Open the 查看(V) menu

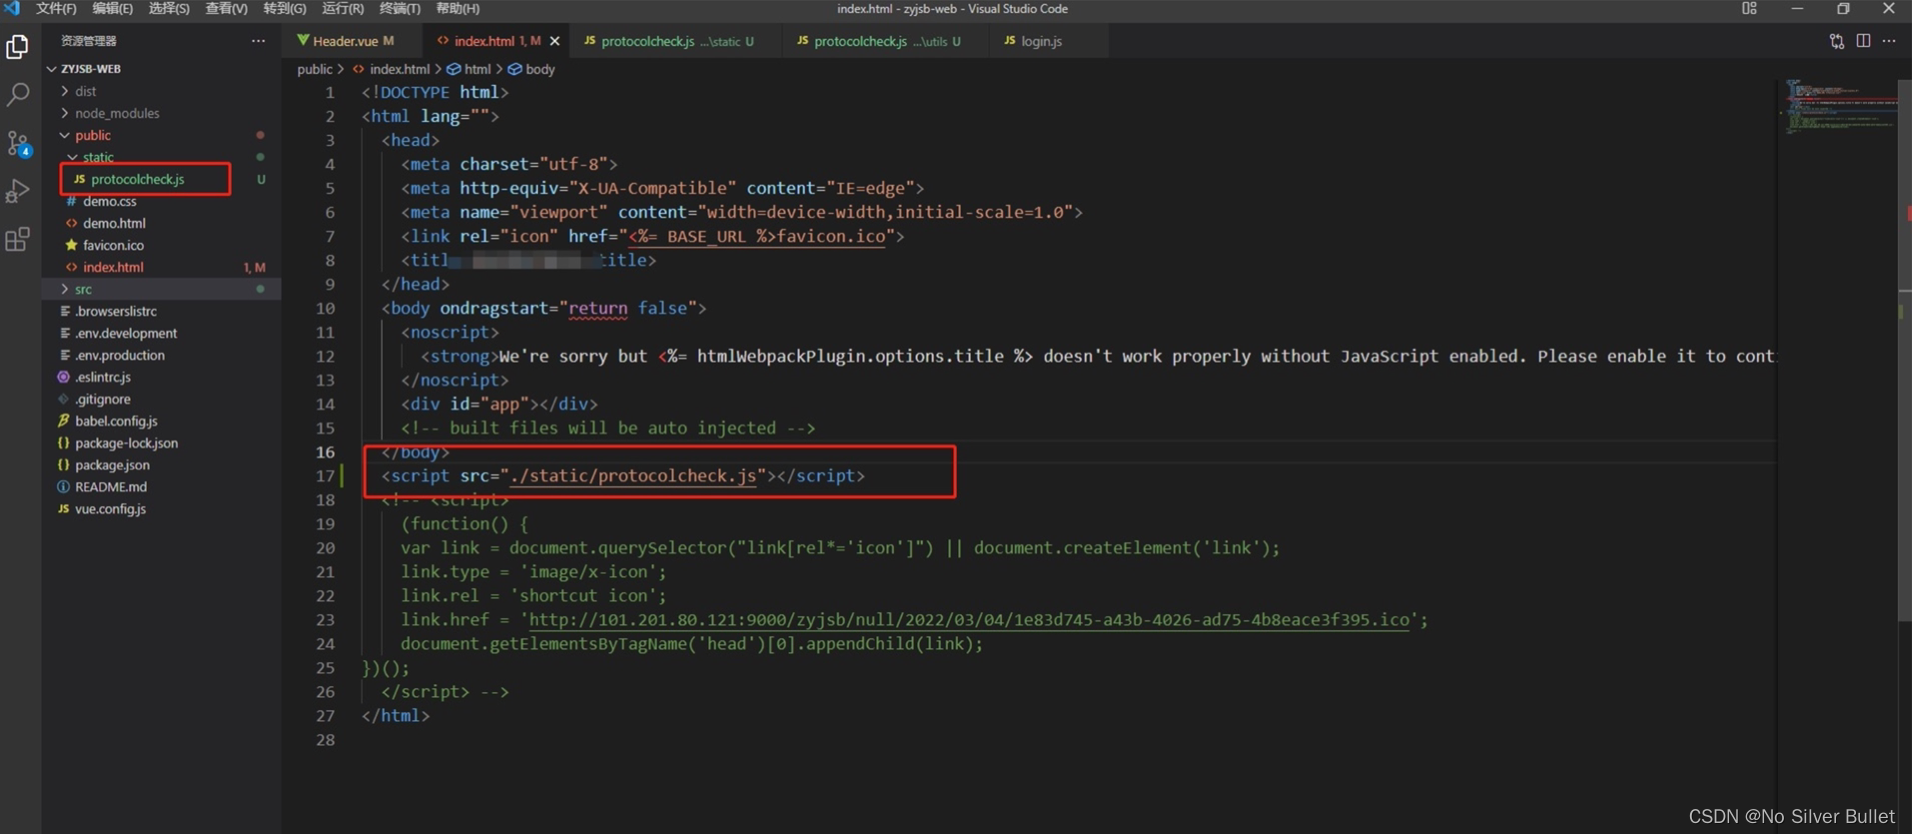pos(226,8)
